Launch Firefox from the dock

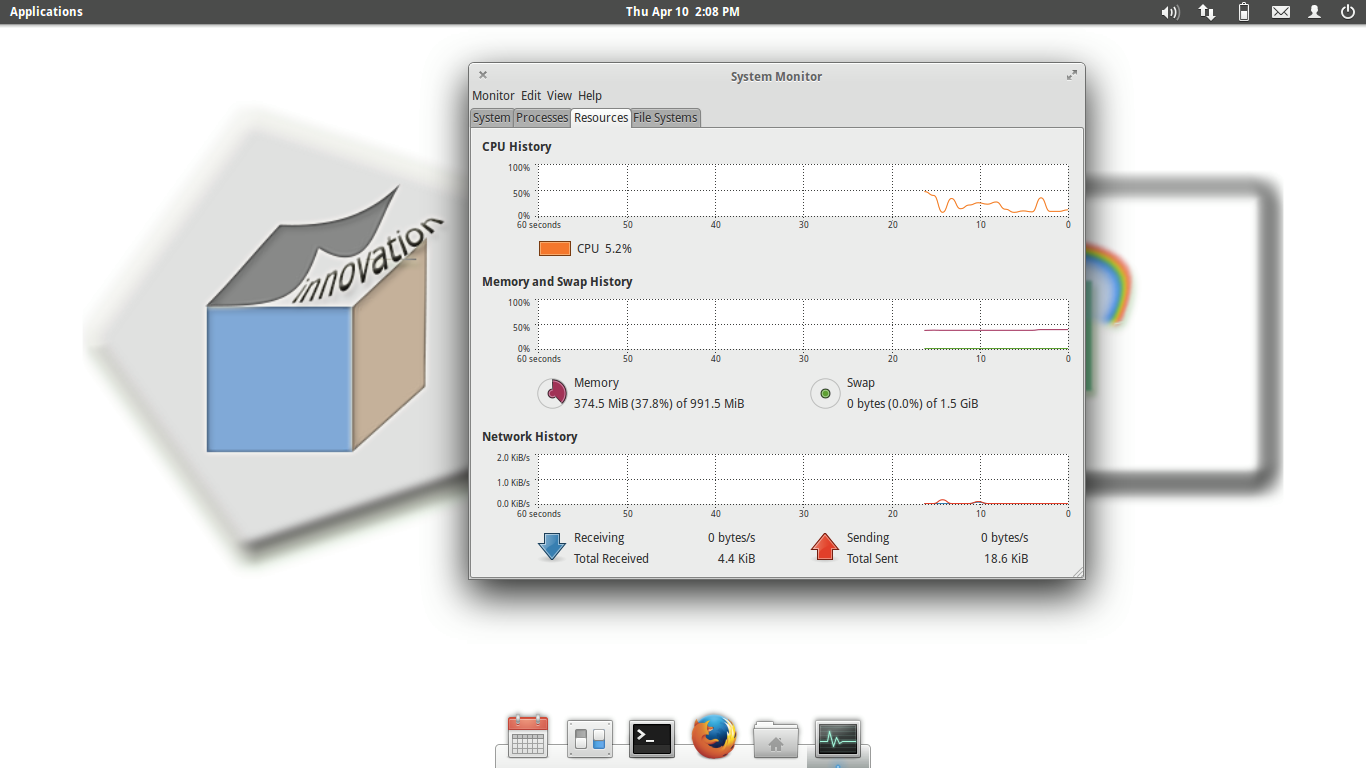coord(714,737)
